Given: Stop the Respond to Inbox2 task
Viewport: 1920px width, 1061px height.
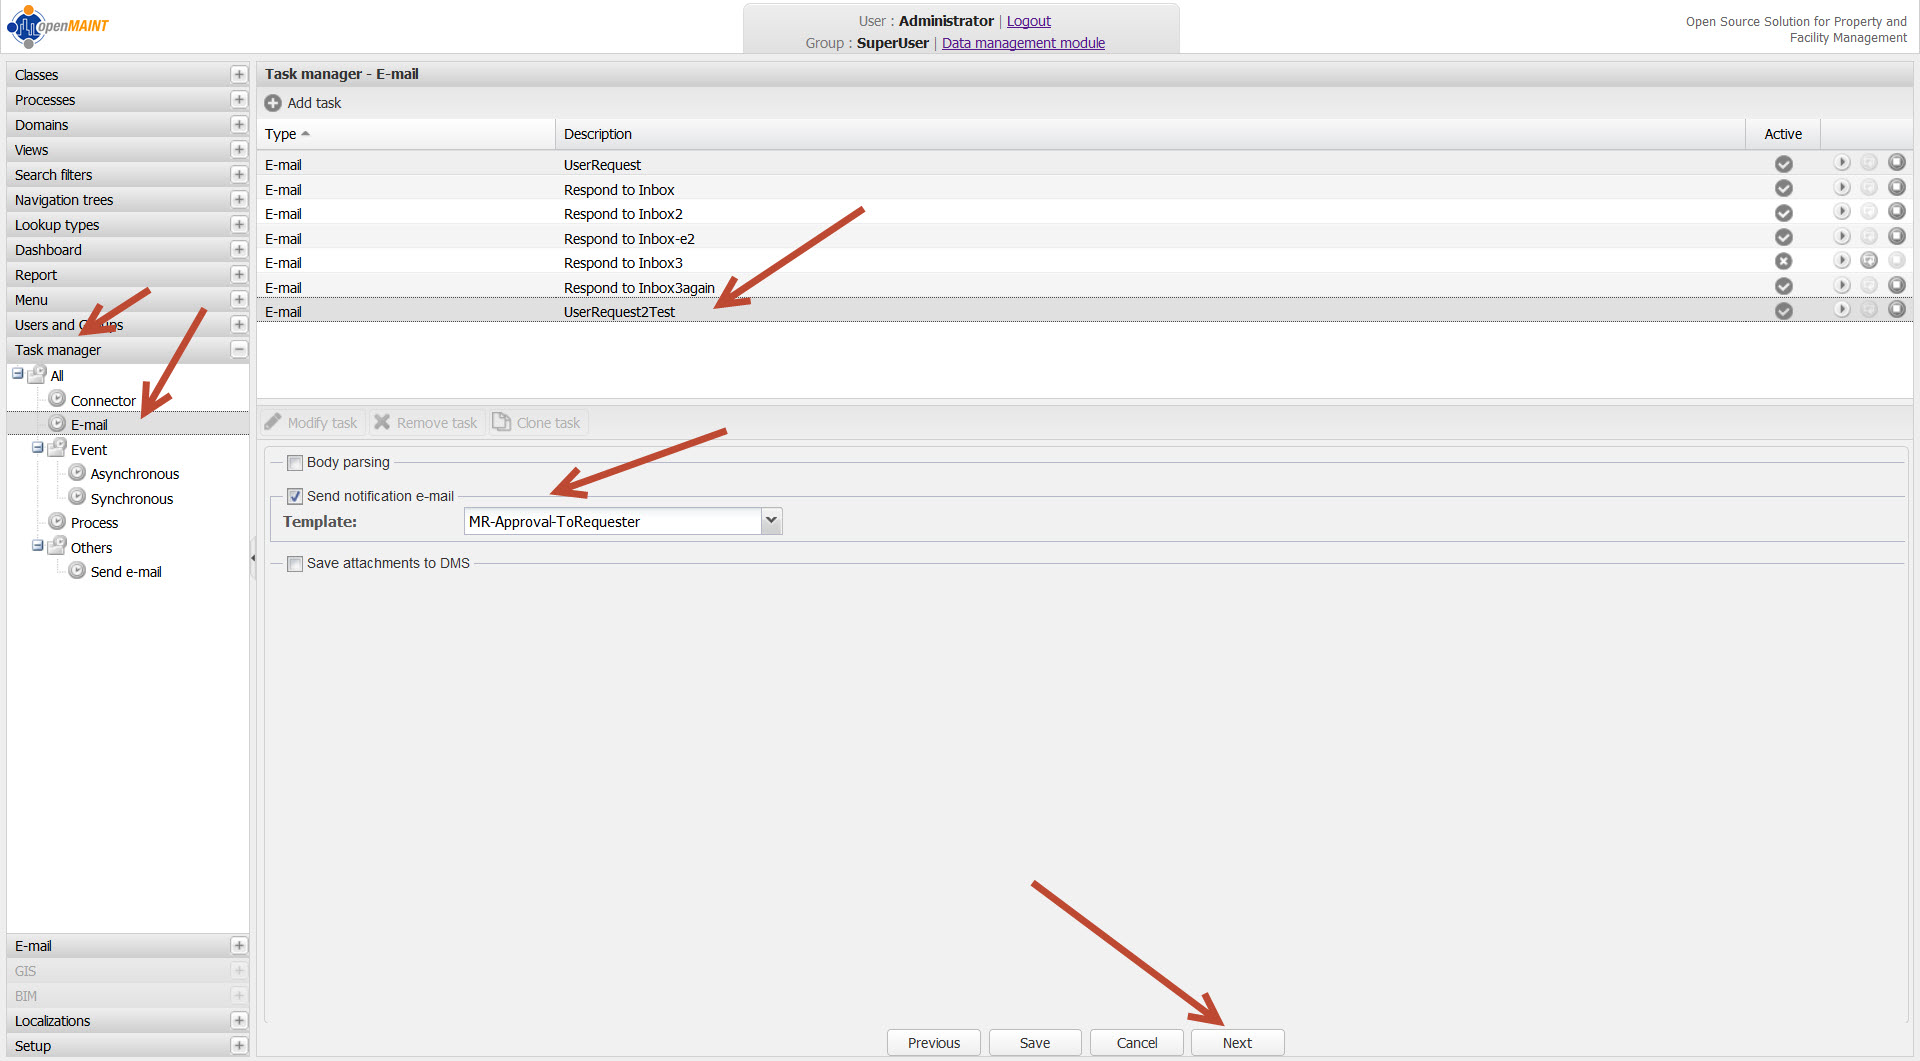Looking at the screenshot, I should [x=1896, y=212].
